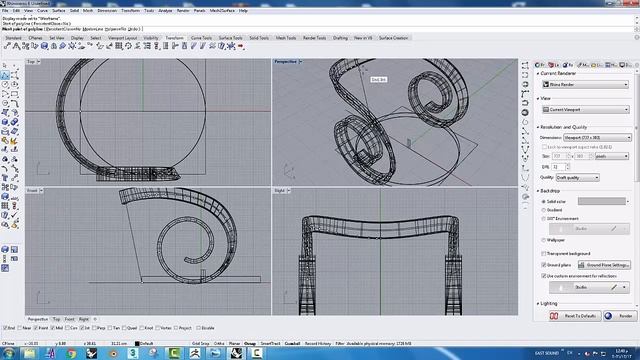Image resolution: width=640 pixels, height=360 pixels.
Task: Enable the Perp object snap checkbox
Action: click(94, 328)
